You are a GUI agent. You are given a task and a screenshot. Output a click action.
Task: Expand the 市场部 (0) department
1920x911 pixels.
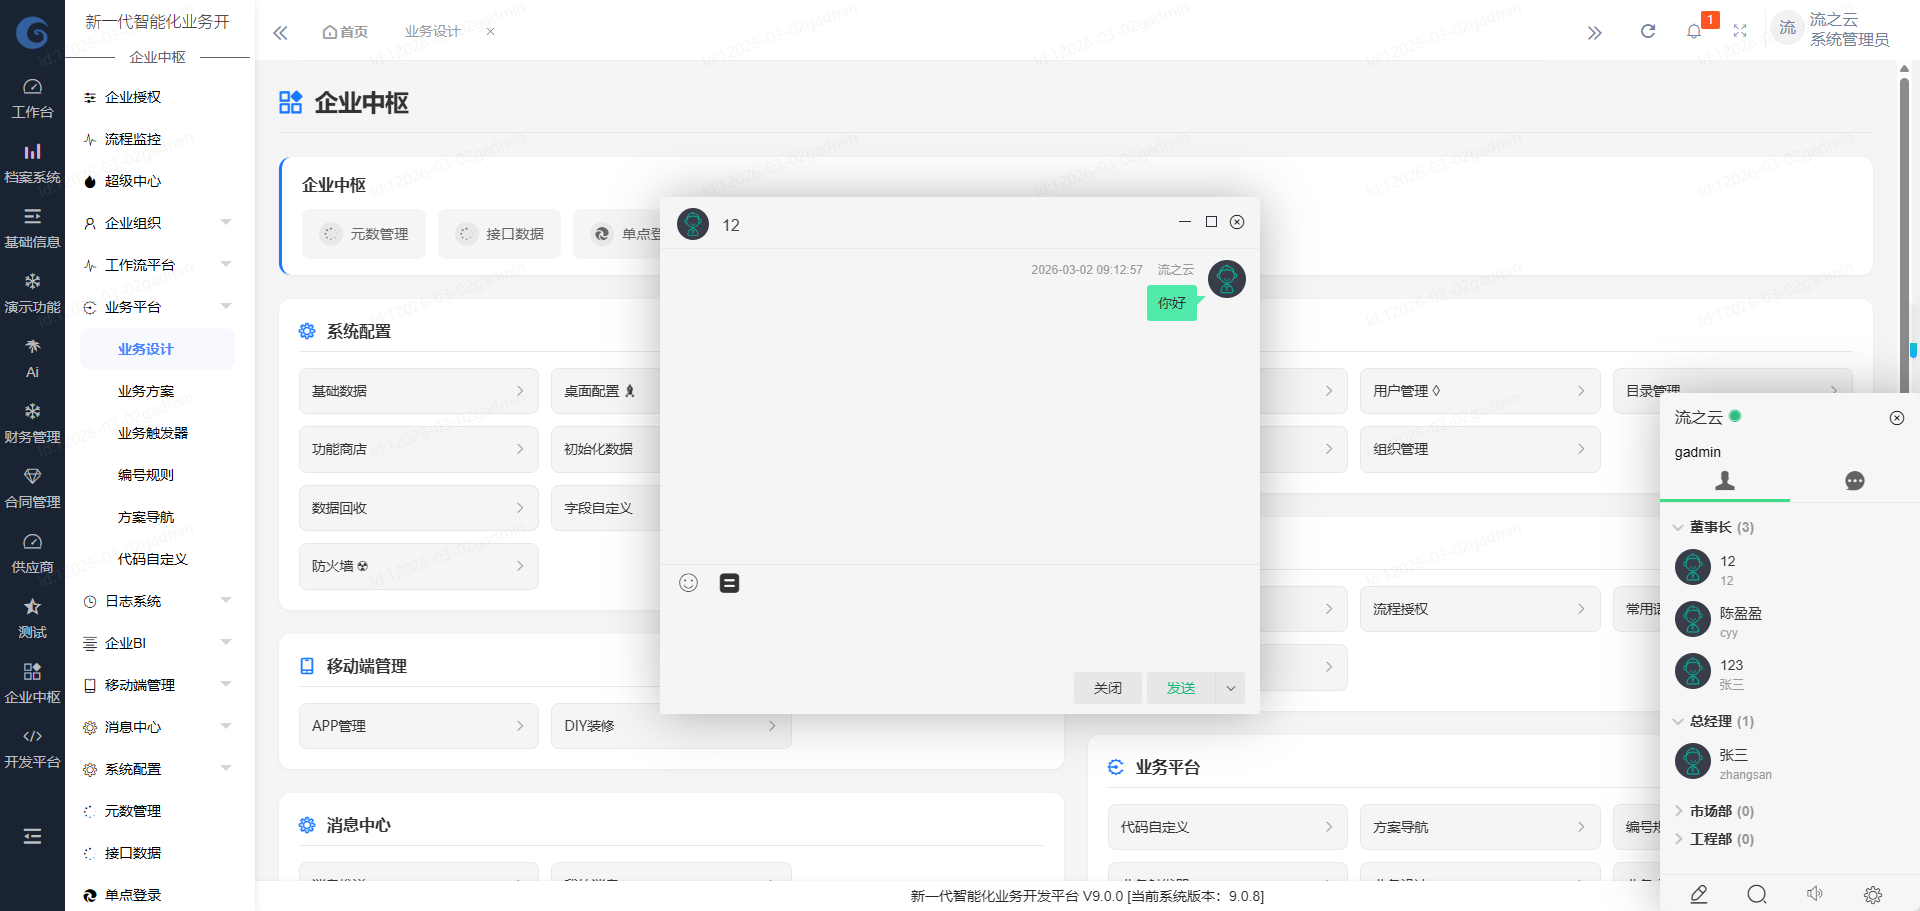click(x=1680, y=811)
